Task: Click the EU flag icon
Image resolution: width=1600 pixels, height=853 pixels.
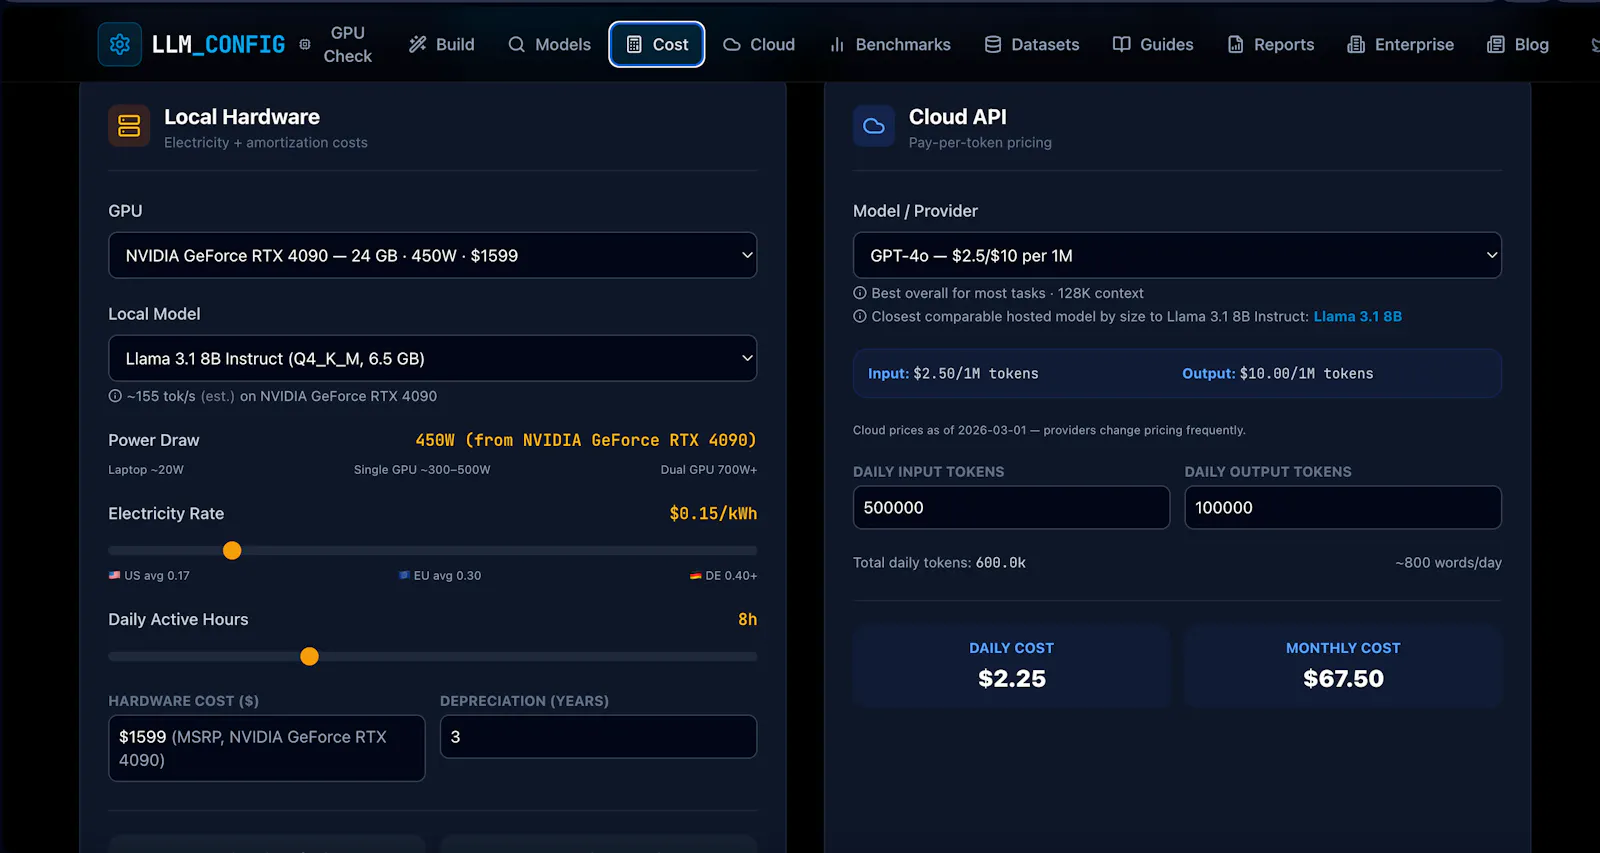Action: tap(404, 575)
